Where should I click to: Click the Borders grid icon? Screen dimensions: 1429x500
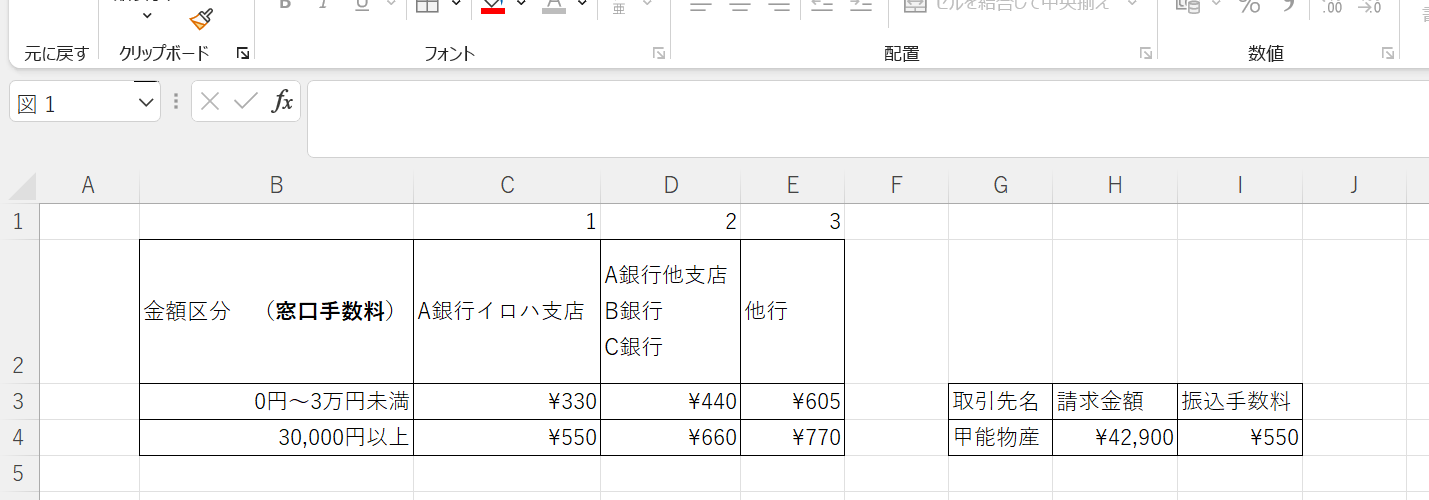pos(427,5)
